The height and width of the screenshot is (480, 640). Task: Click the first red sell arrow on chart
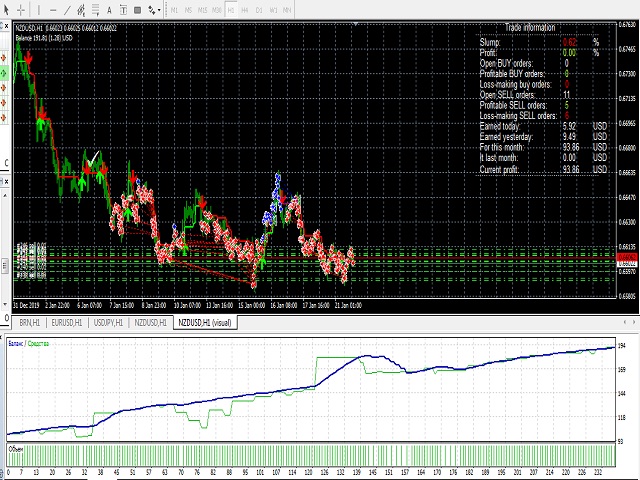click(x=28, y=58)
